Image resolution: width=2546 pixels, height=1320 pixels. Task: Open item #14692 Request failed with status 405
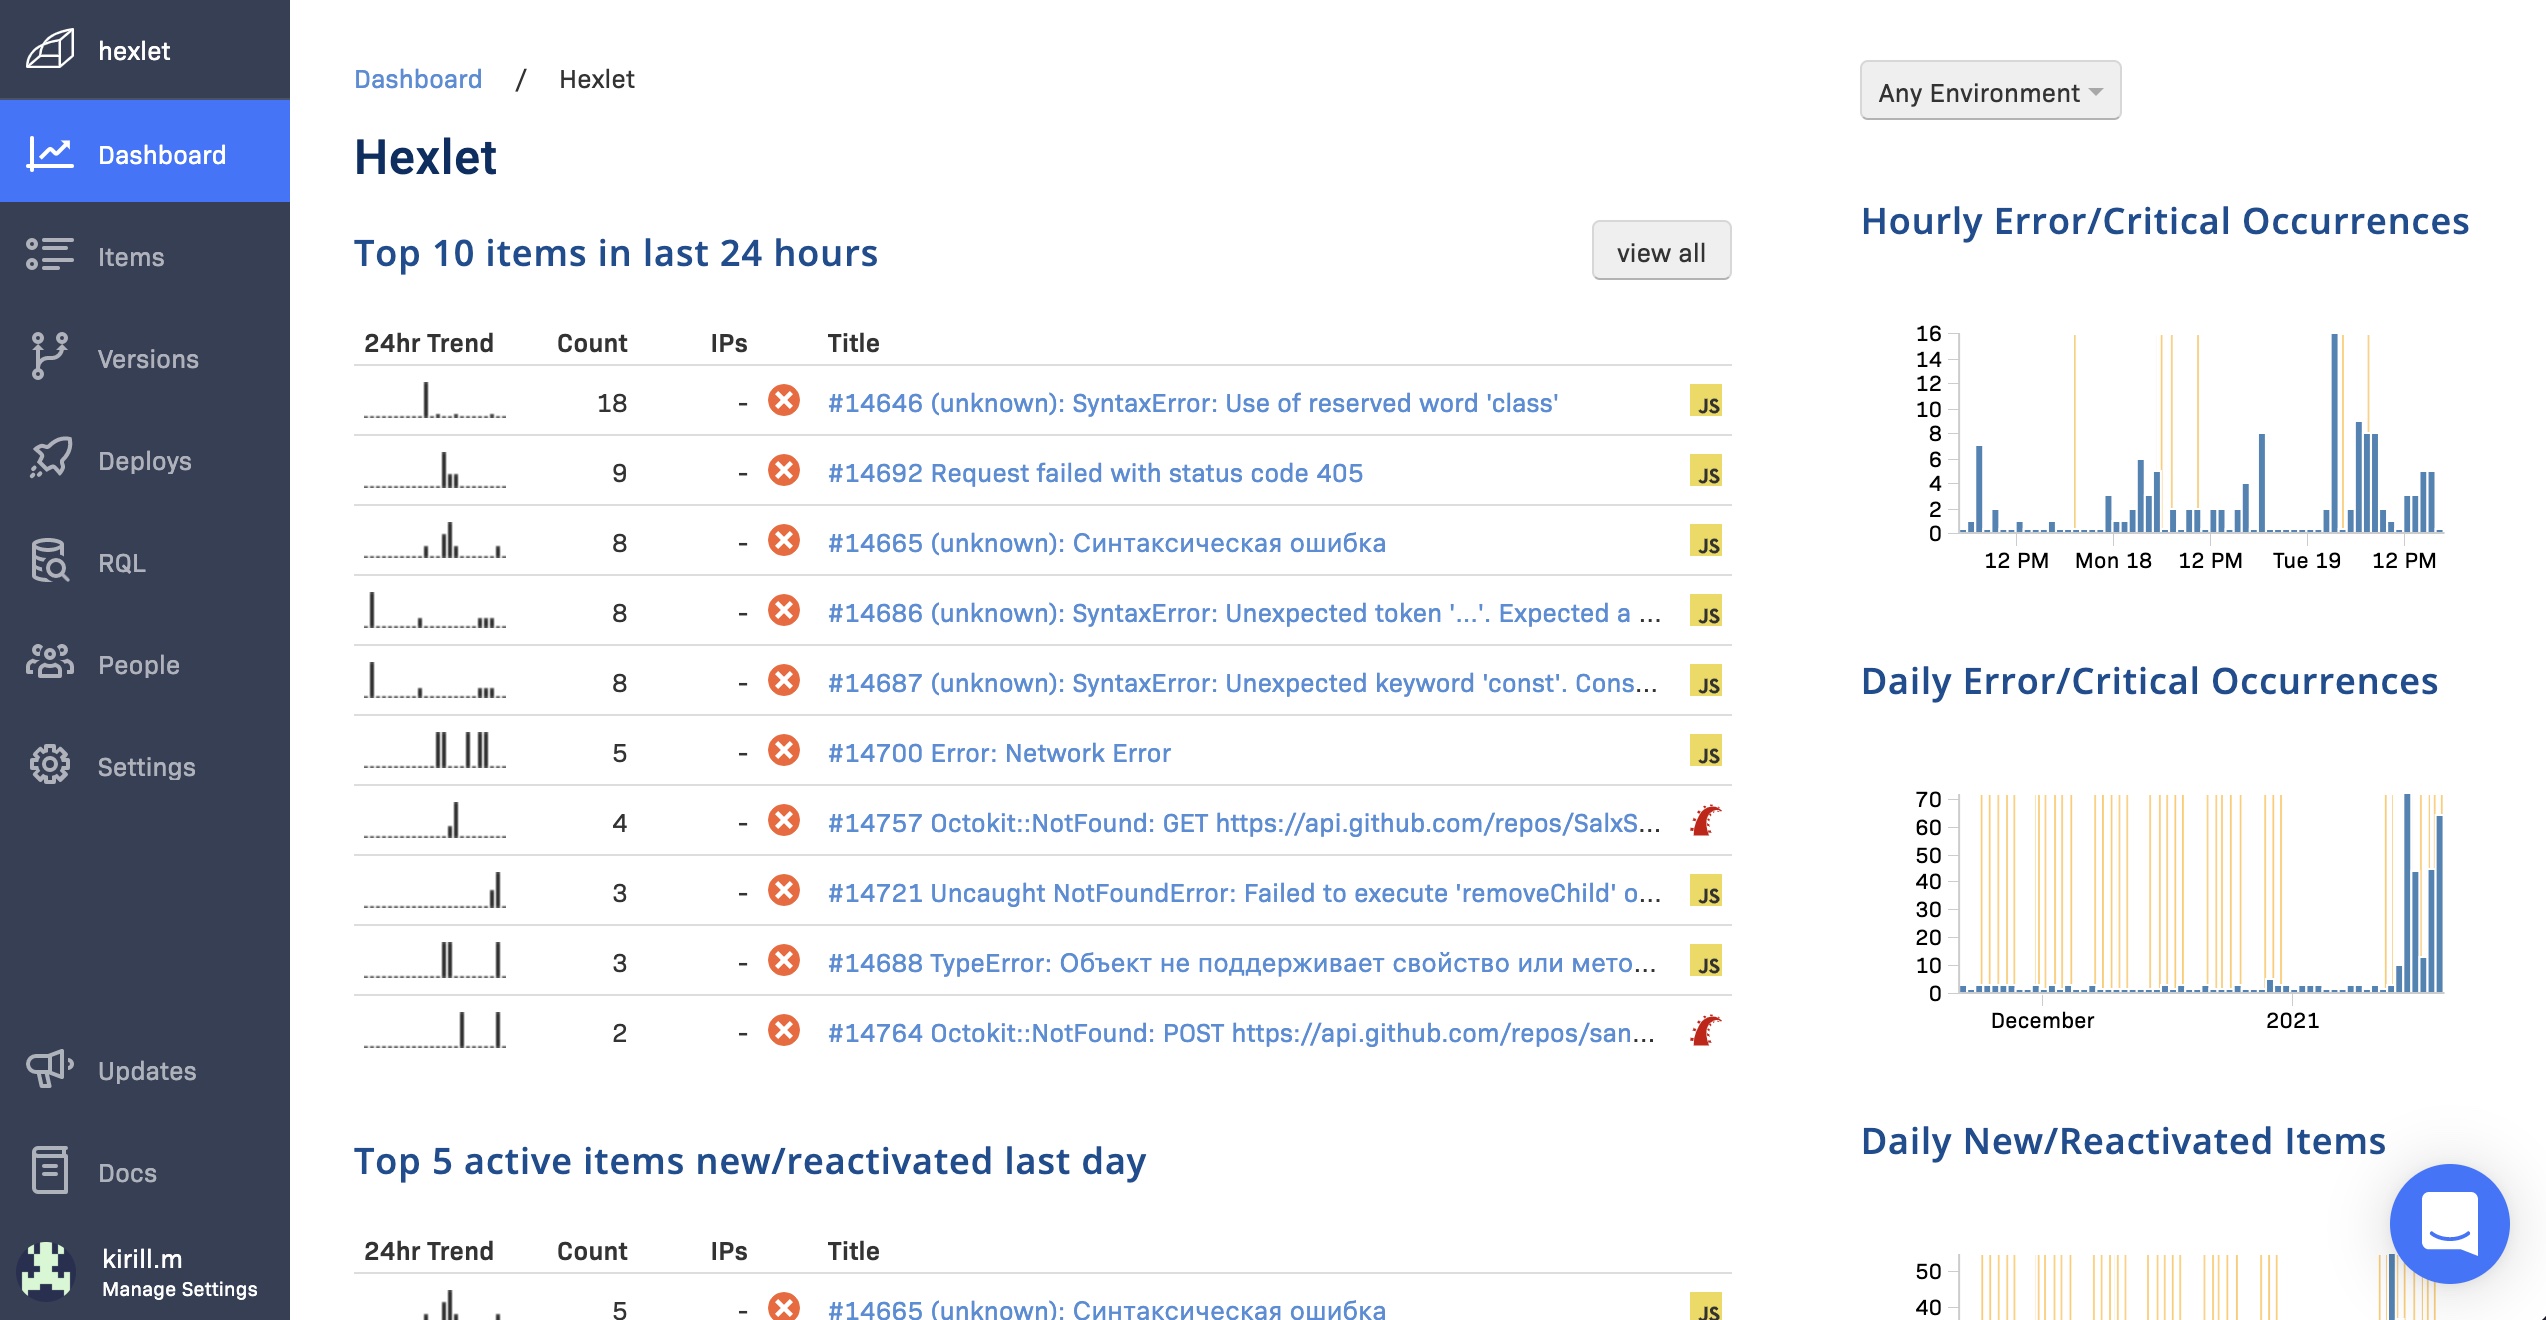pyautogui.click(x=1095, y=473)
